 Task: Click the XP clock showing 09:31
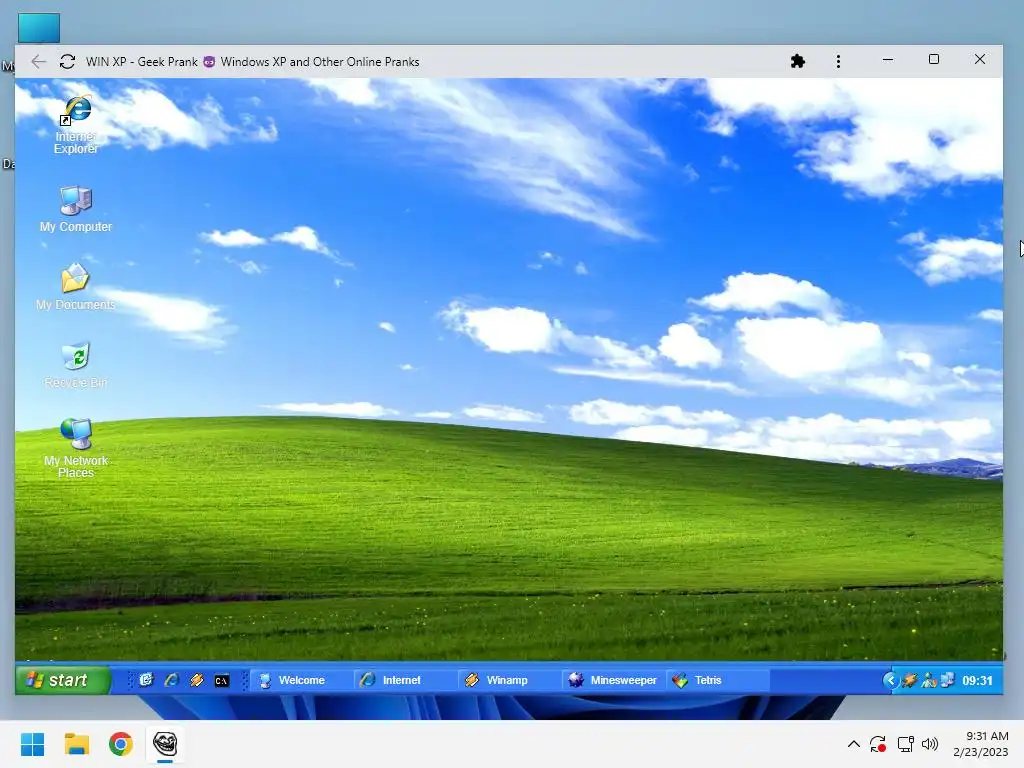click(x=977, y=680)
